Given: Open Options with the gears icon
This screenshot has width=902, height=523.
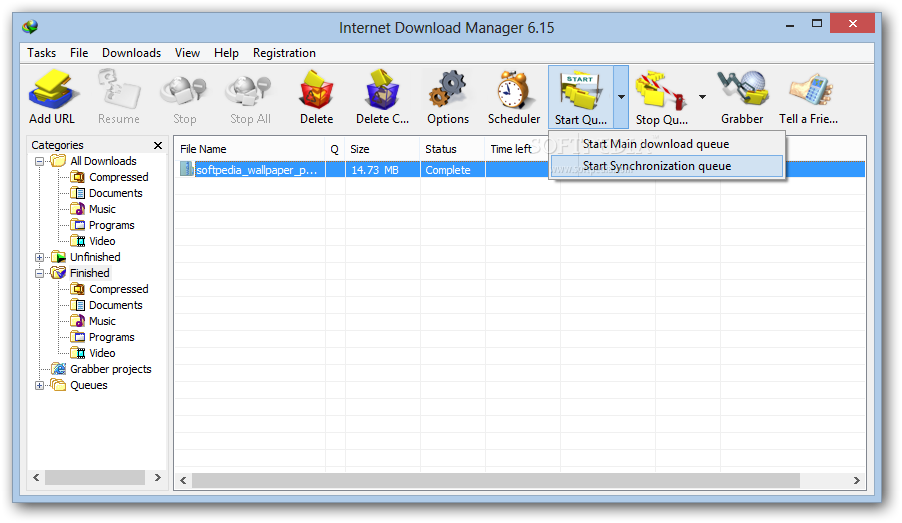Looking at the screenshot, I should point(448,89).
